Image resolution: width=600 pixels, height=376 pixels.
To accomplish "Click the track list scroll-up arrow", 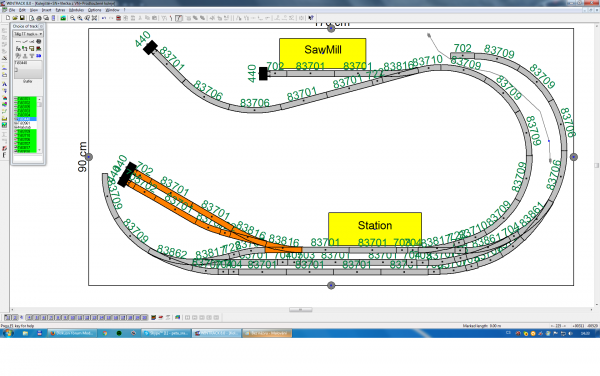I will tap(39, 99).
